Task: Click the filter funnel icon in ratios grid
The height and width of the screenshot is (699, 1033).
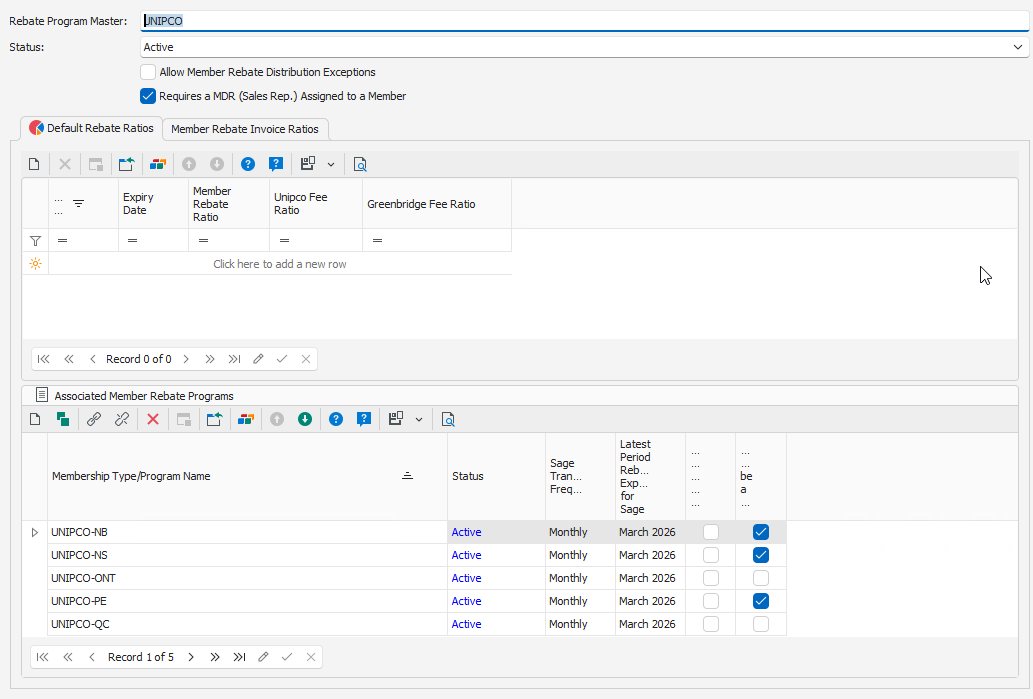Action: pos(36,241)
